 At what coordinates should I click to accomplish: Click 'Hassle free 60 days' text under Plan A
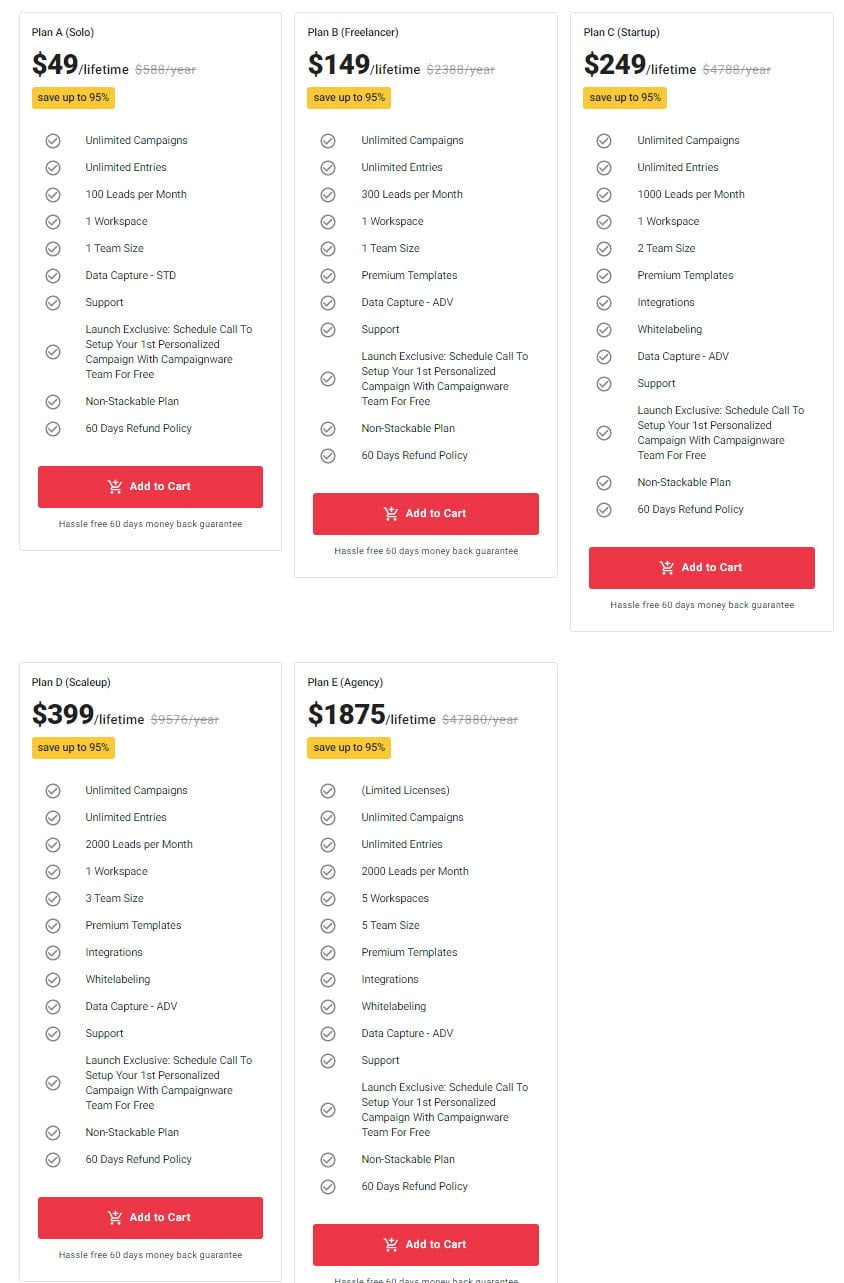click(150, 524)
